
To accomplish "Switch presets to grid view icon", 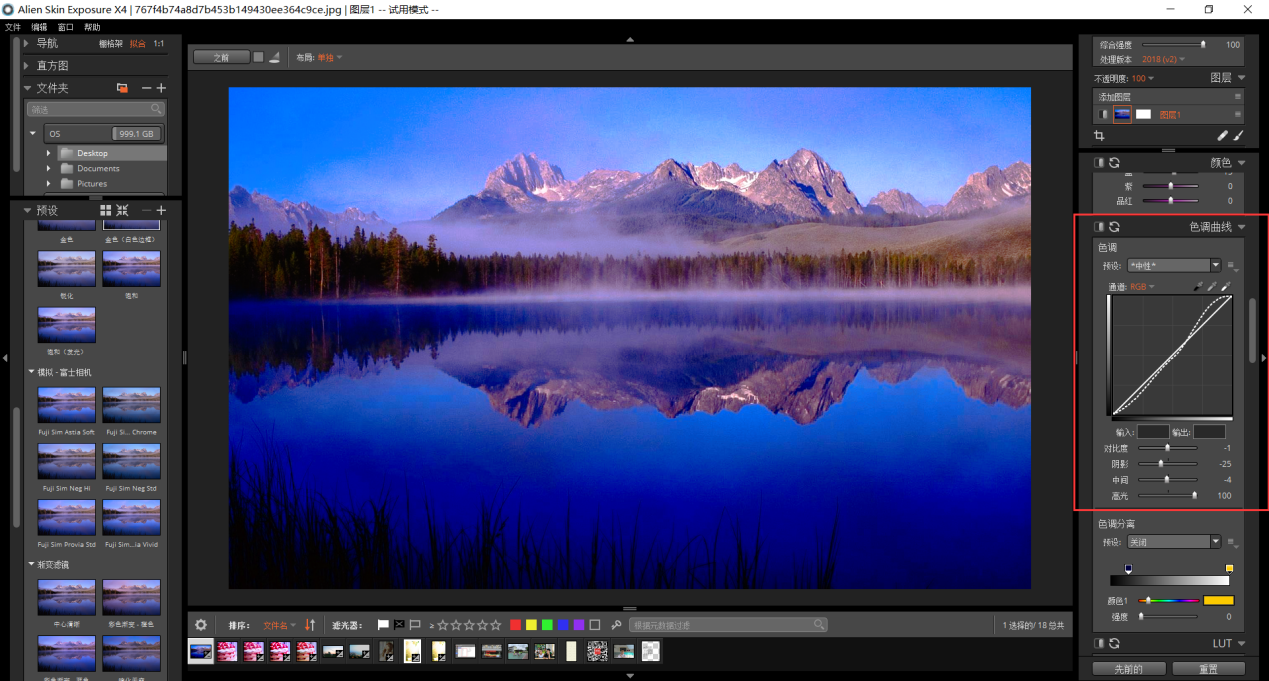I will (x=106, y=210).
